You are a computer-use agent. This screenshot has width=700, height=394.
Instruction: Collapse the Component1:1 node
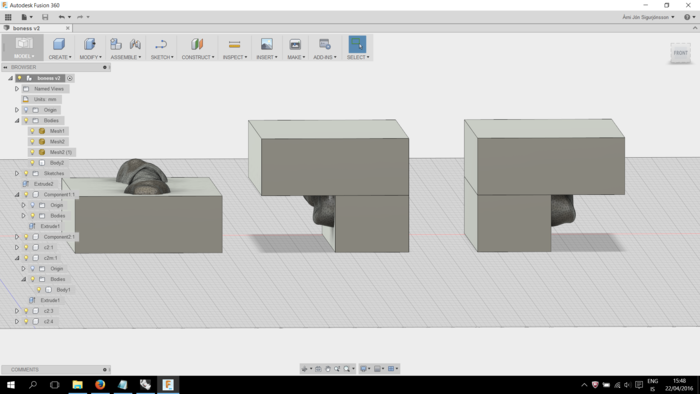(x=17, y=195)
